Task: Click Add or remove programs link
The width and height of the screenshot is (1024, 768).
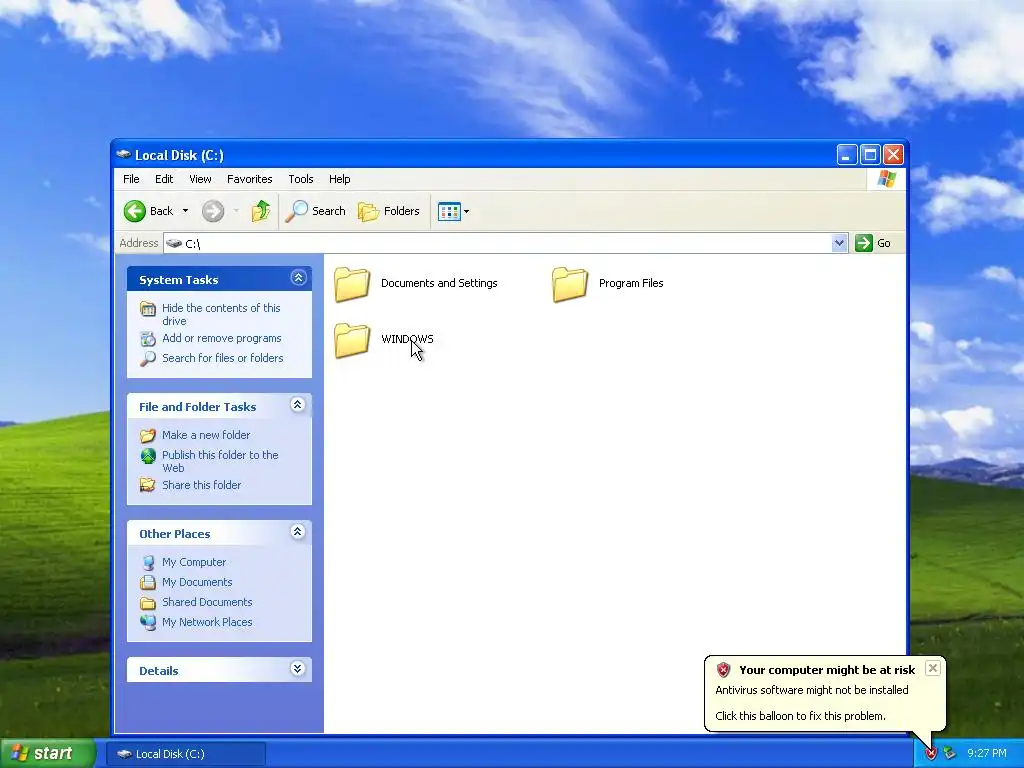Action: click(222, 338)
